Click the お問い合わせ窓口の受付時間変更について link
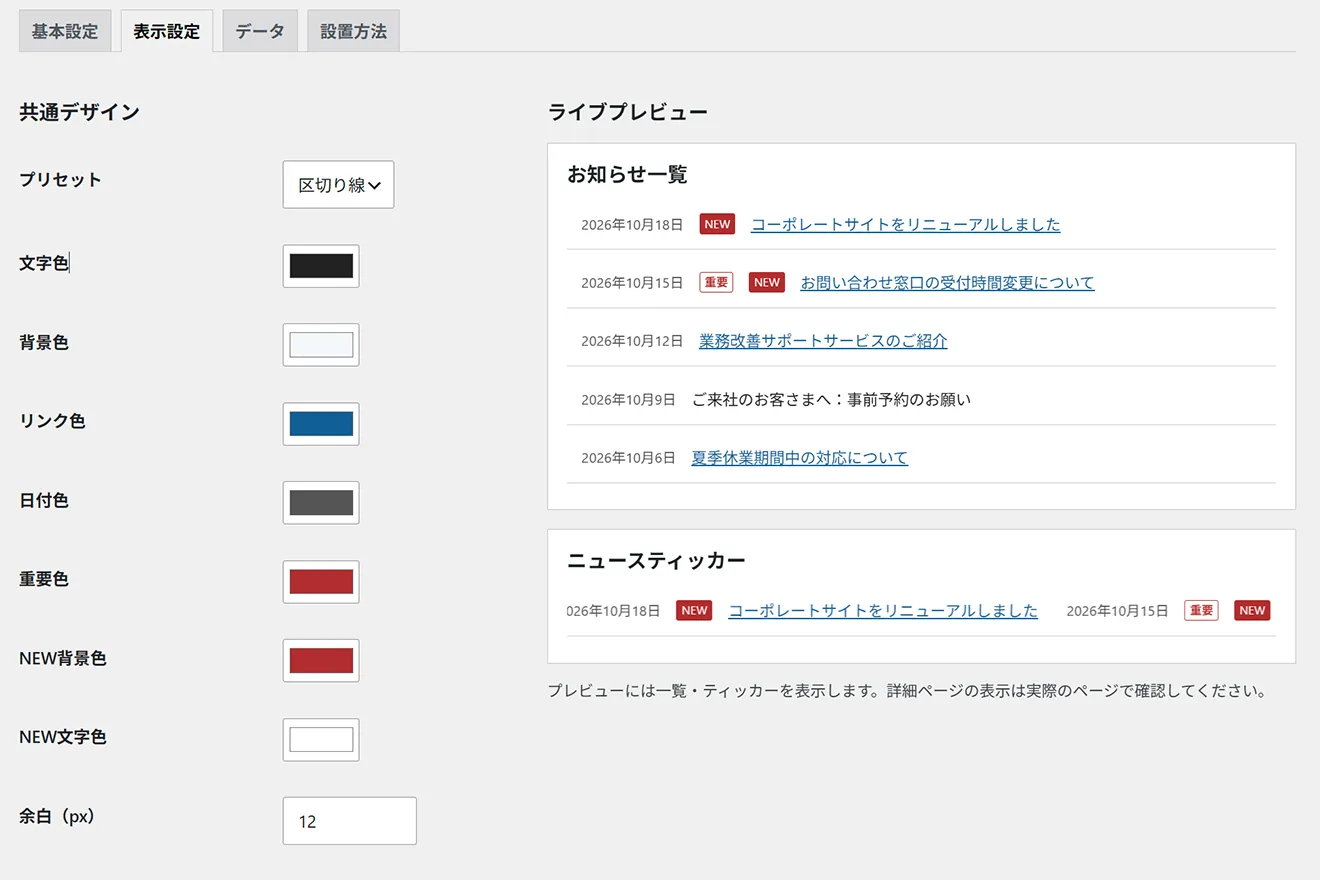Screen dimensions: 1320x880 (948, 283)
